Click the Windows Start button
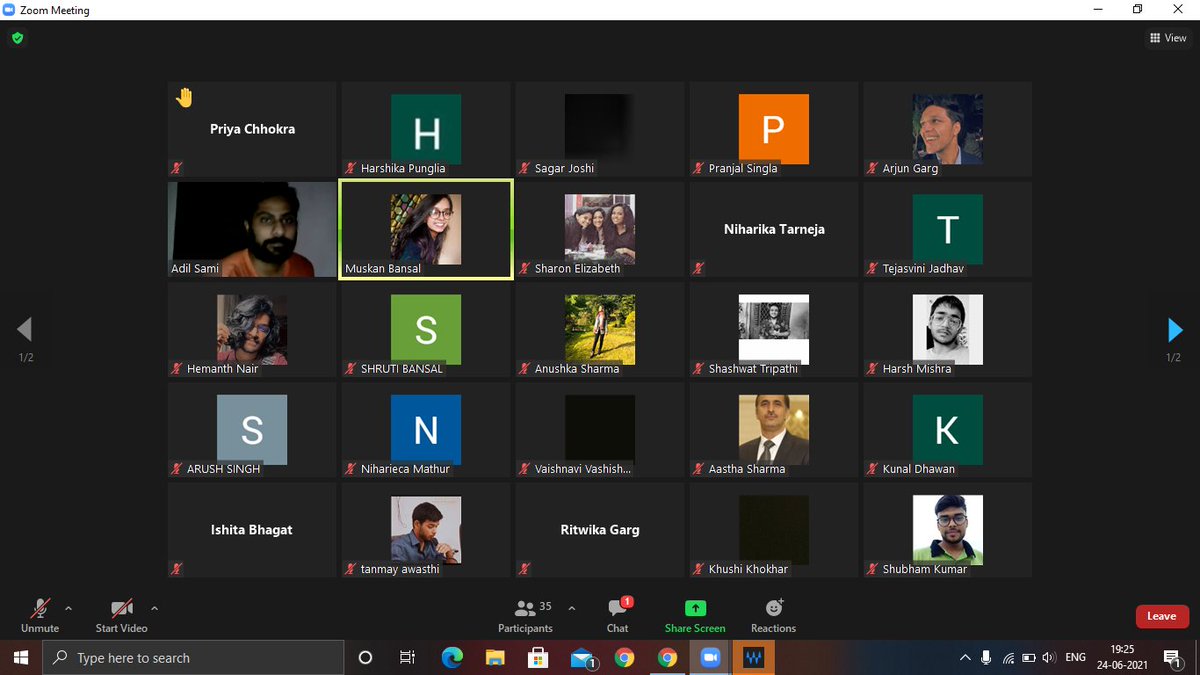 20,657
